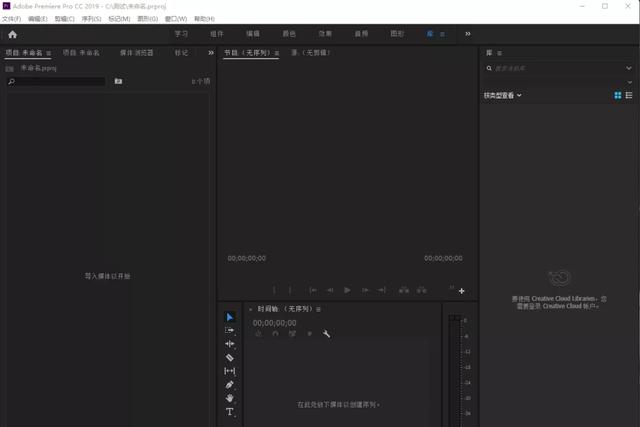
Task: Switch libraries panel to grid view
Action: (x=618, y=95)
